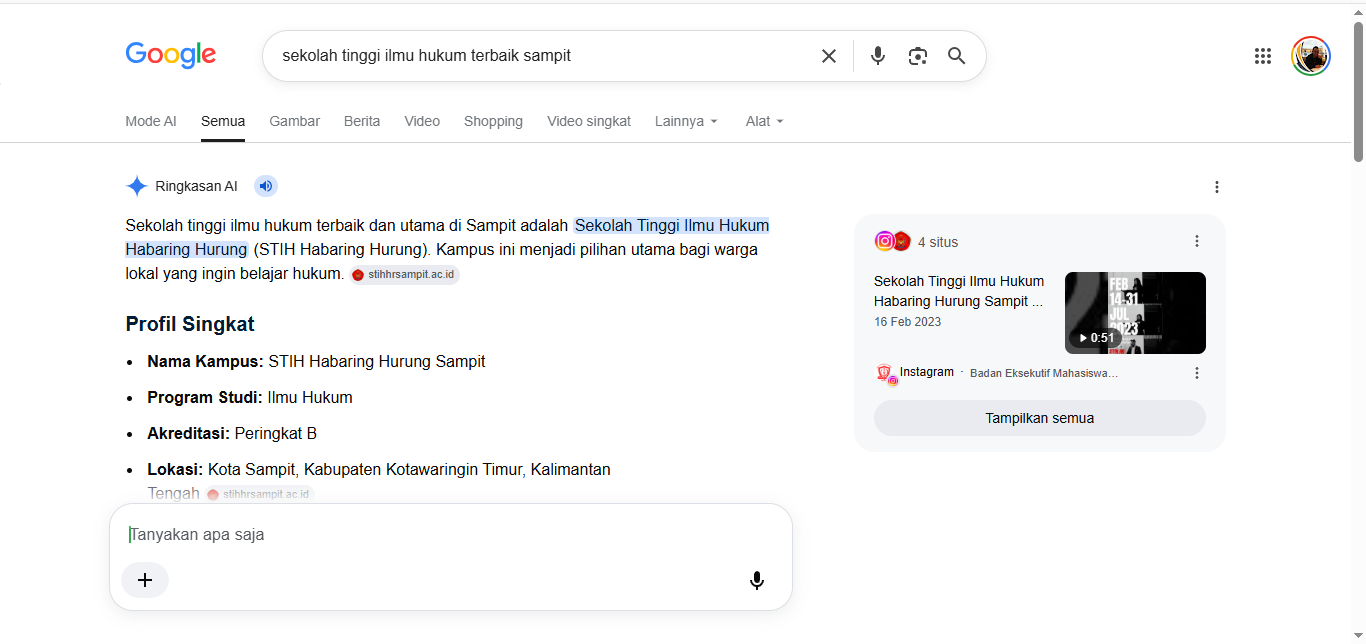
Task: Open the Video singkat tab
Action: (589, 121)
